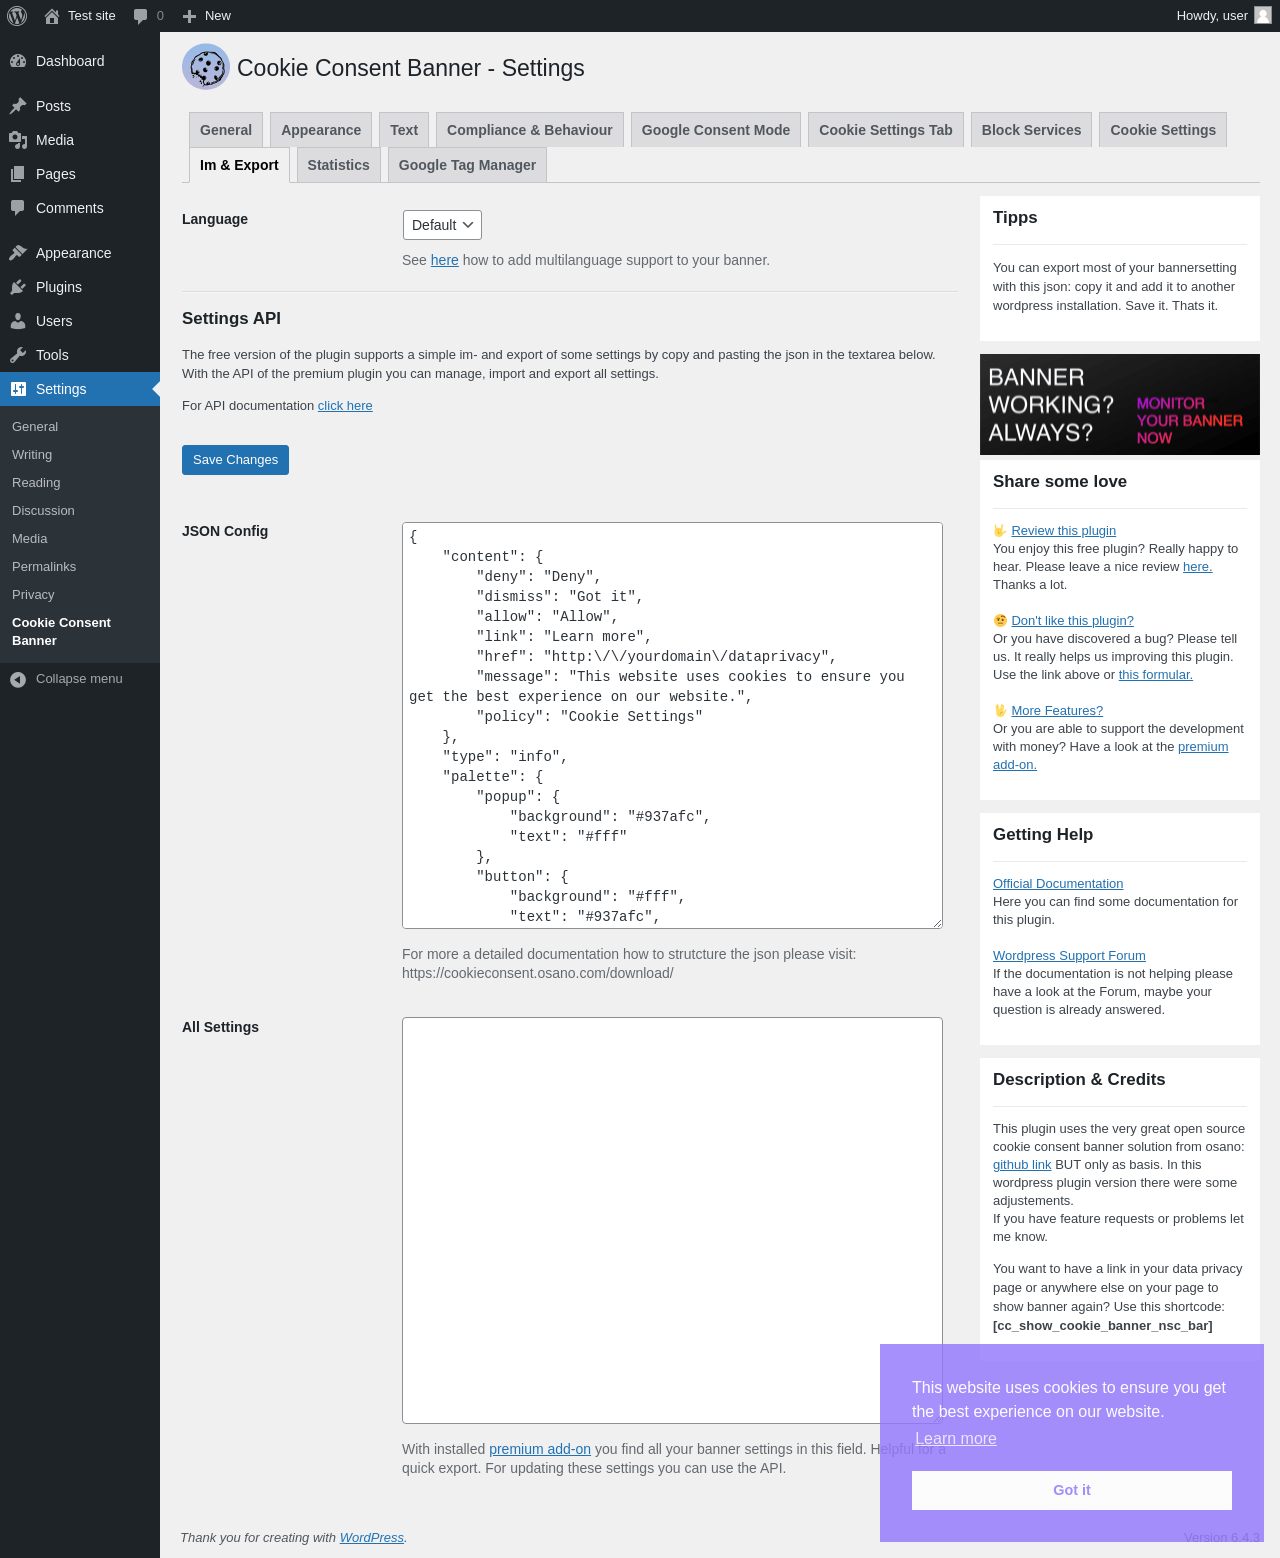
Task: Click the comments bubble icon in admin bar
Action: 140,16
